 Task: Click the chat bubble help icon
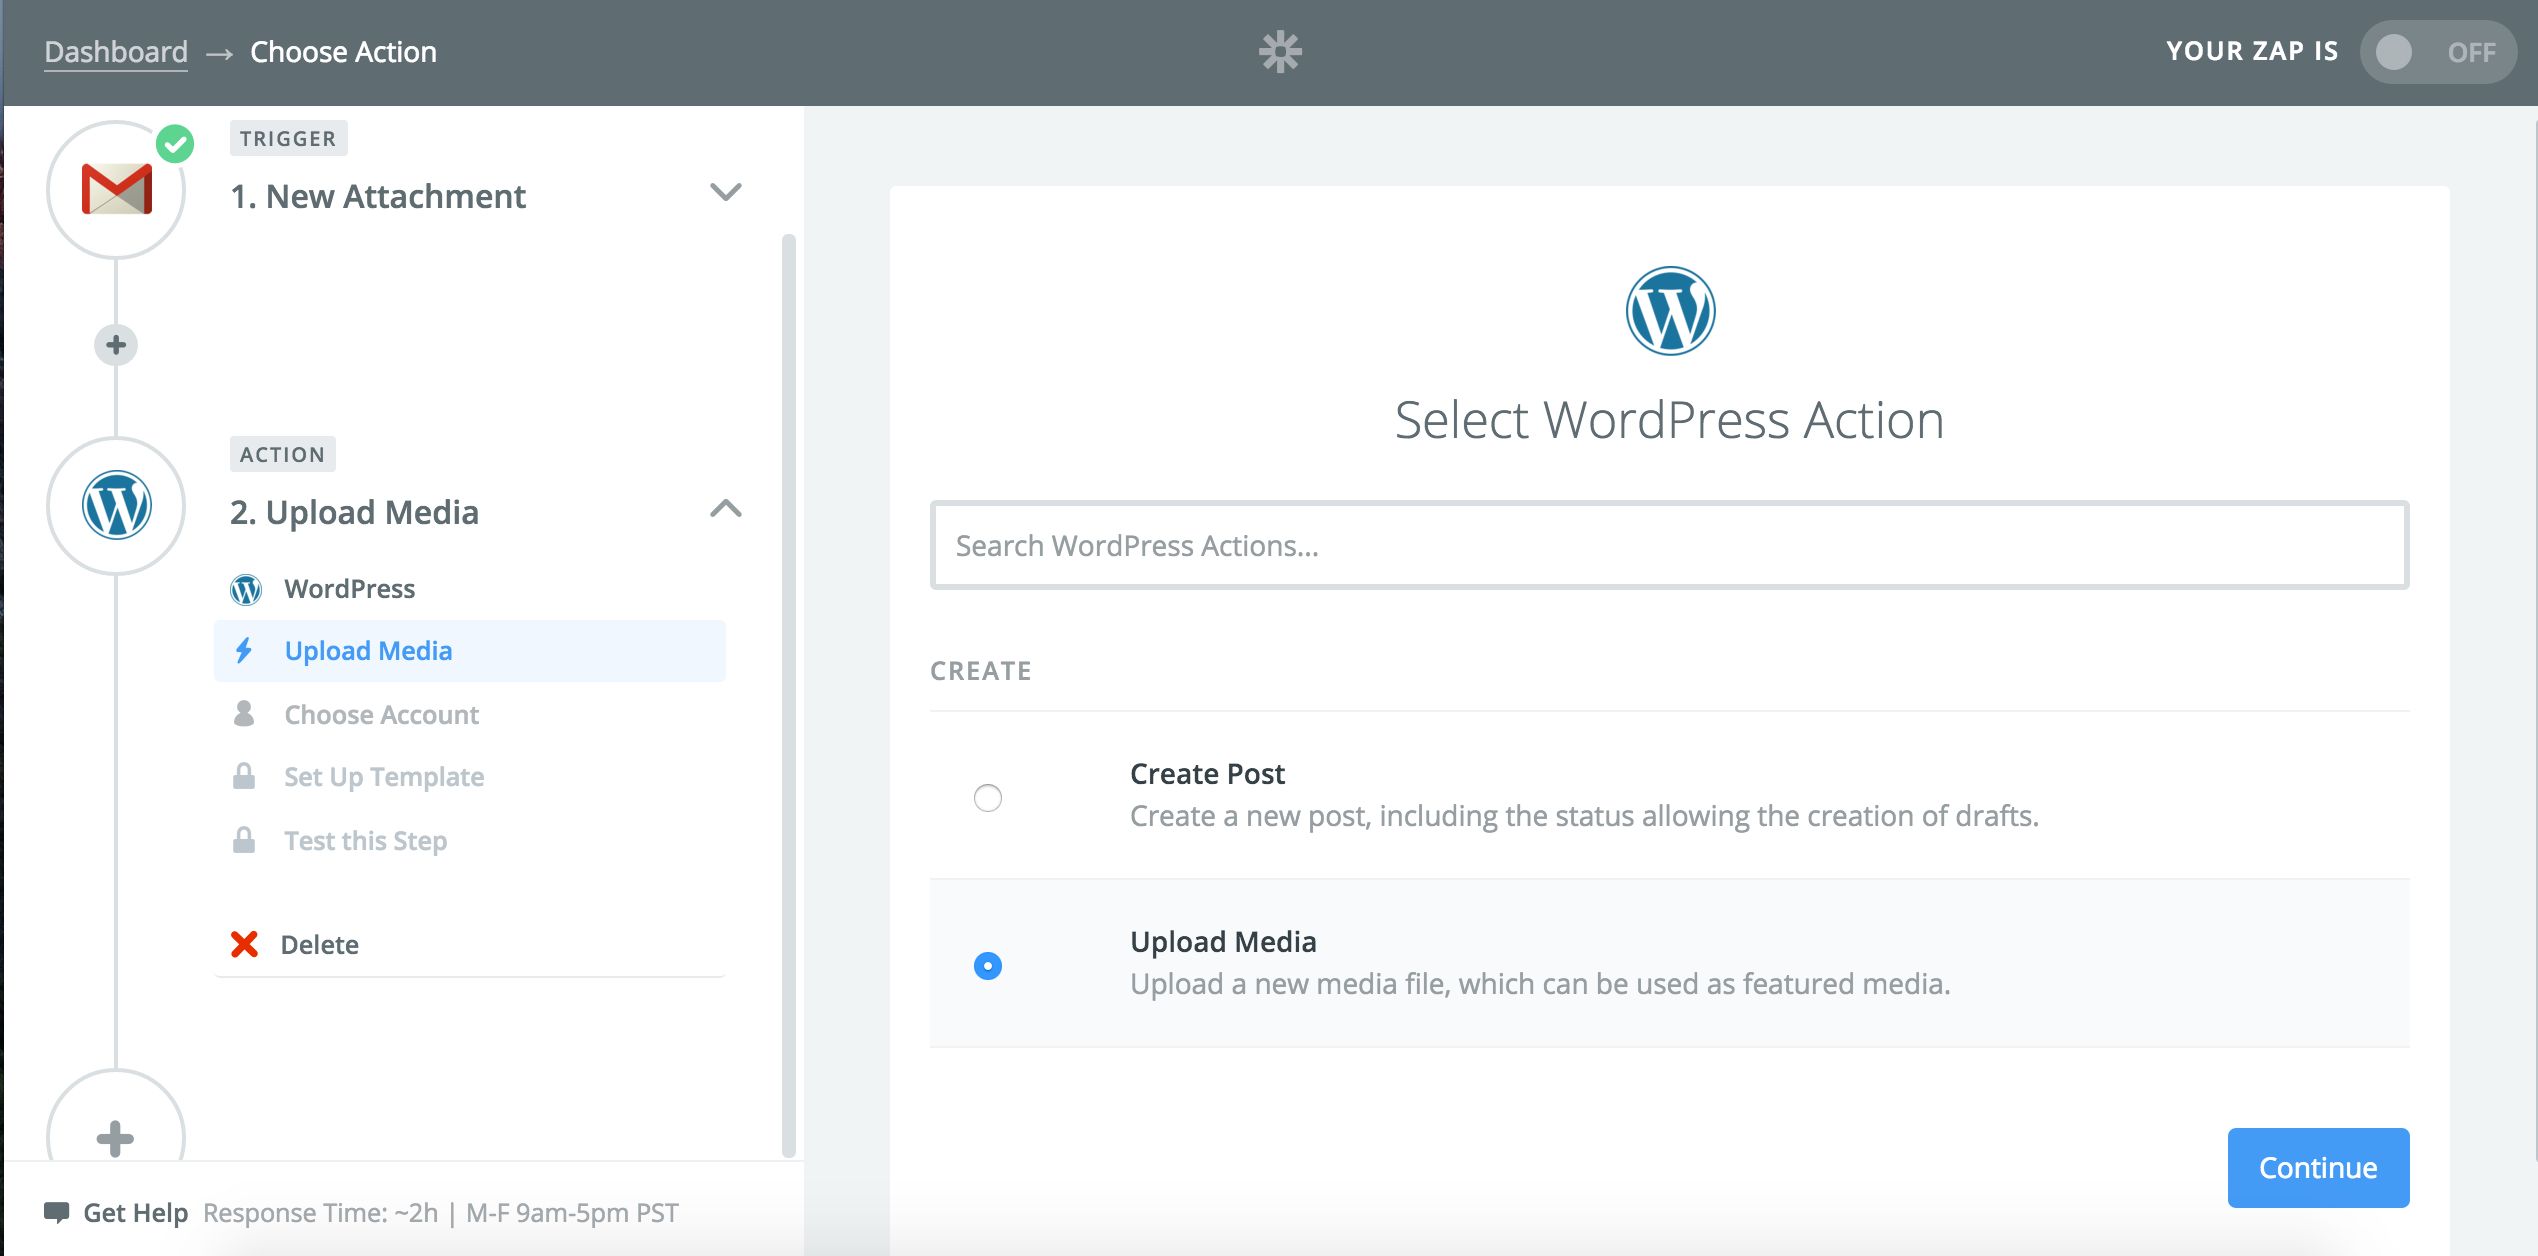[57, 1213]
